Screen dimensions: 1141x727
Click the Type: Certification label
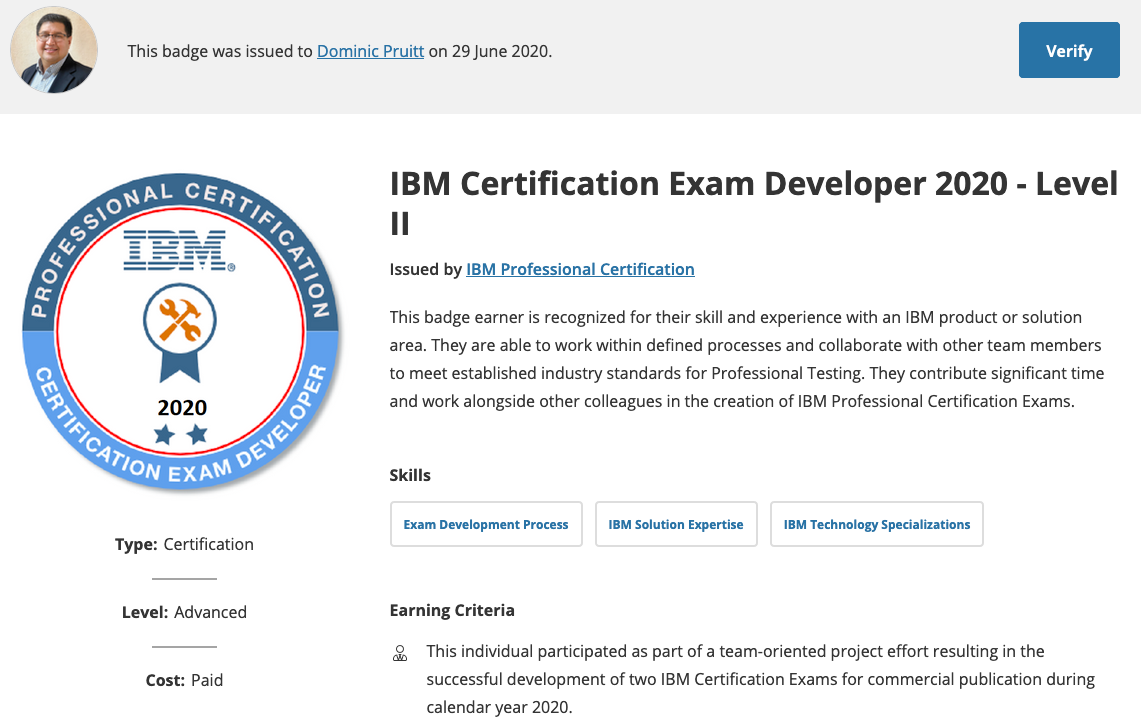click(x=184, y=544)
